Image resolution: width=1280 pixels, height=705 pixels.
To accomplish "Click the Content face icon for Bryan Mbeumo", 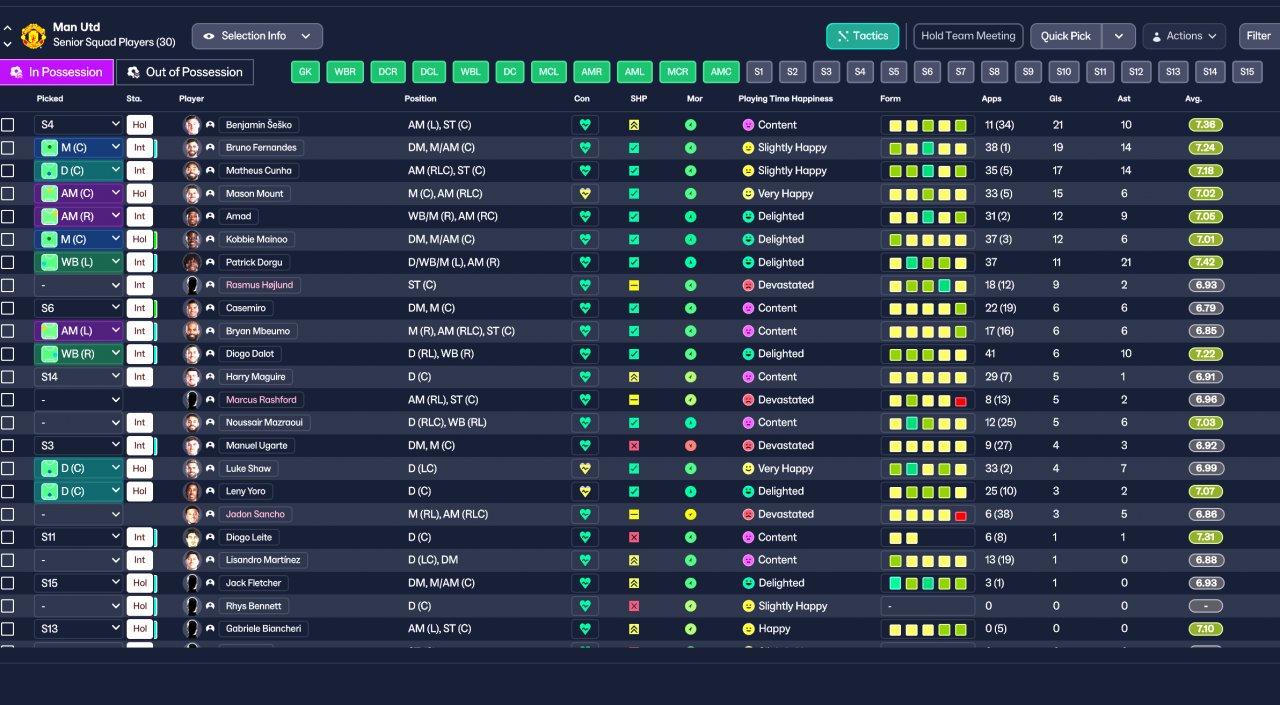I will (x=748, y=331).
